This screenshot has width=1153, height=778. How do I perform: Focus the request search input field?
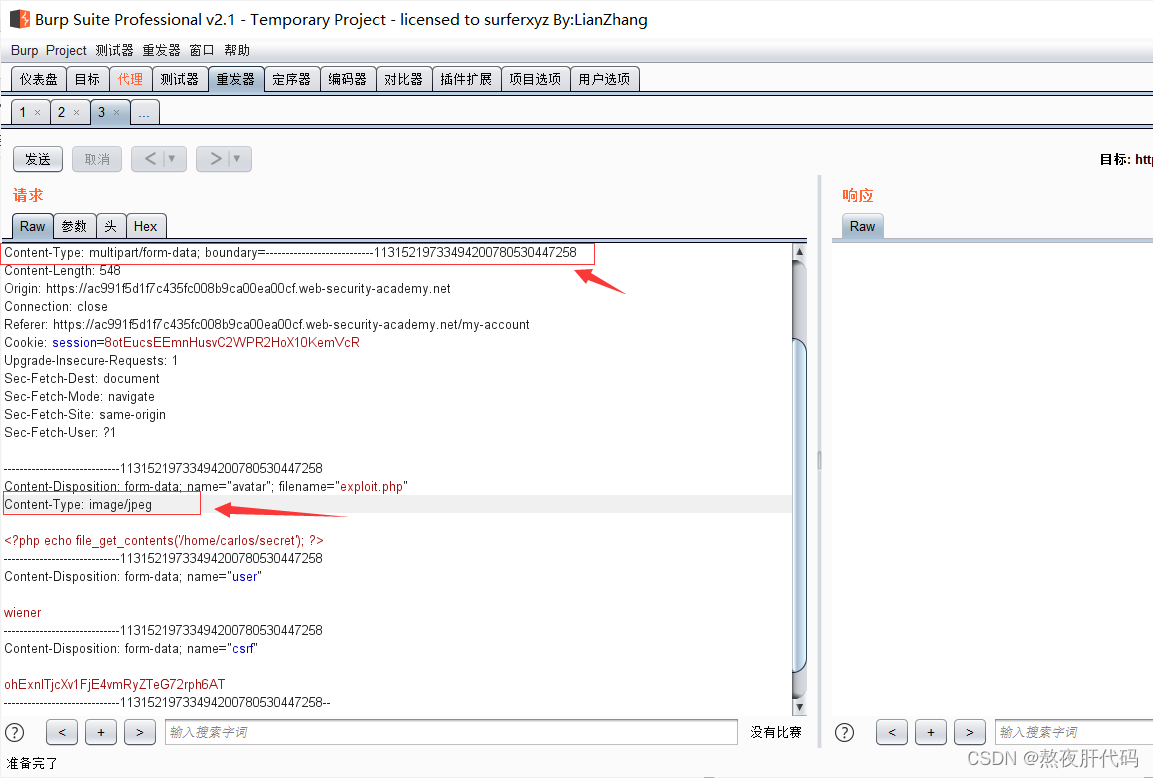(451, 732)
